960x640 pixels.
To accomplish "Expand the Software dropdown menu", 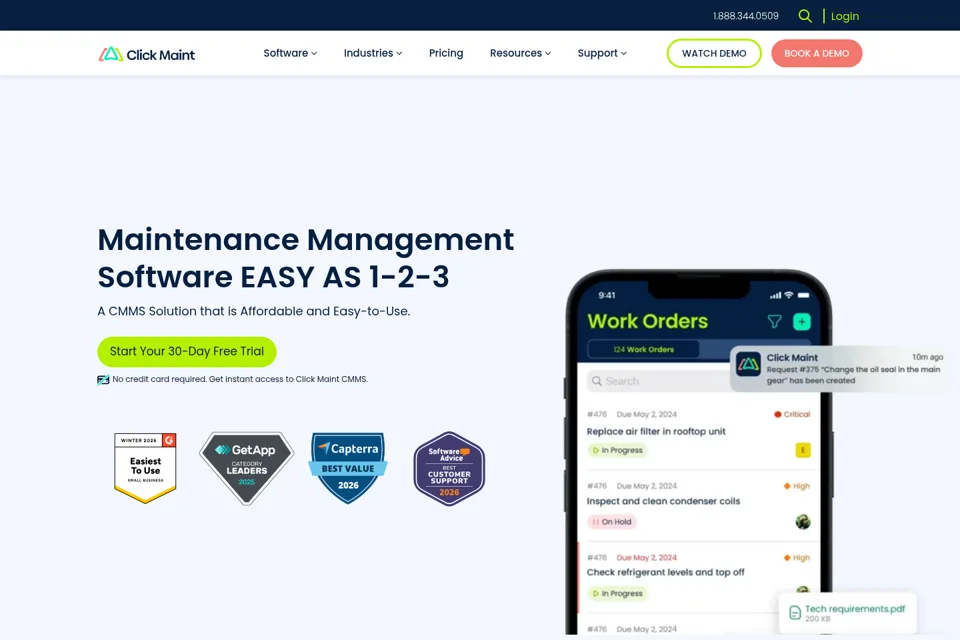I will pyautogui.click(x=290, y=53).
